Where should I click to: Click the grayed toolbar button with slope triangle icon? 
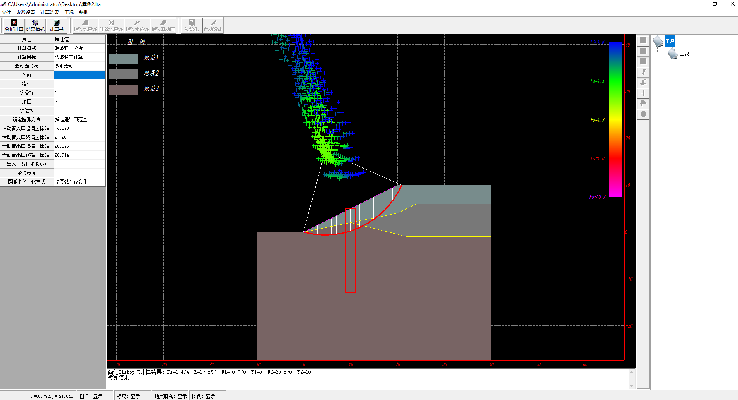[85, 25]
